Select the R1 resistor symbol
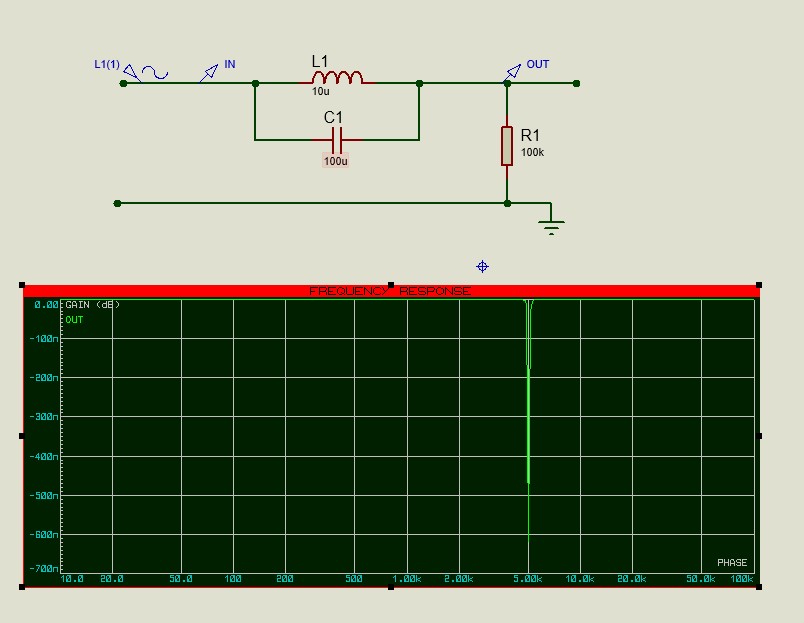This screenshot has width=804, height=623. coord(507,146)
